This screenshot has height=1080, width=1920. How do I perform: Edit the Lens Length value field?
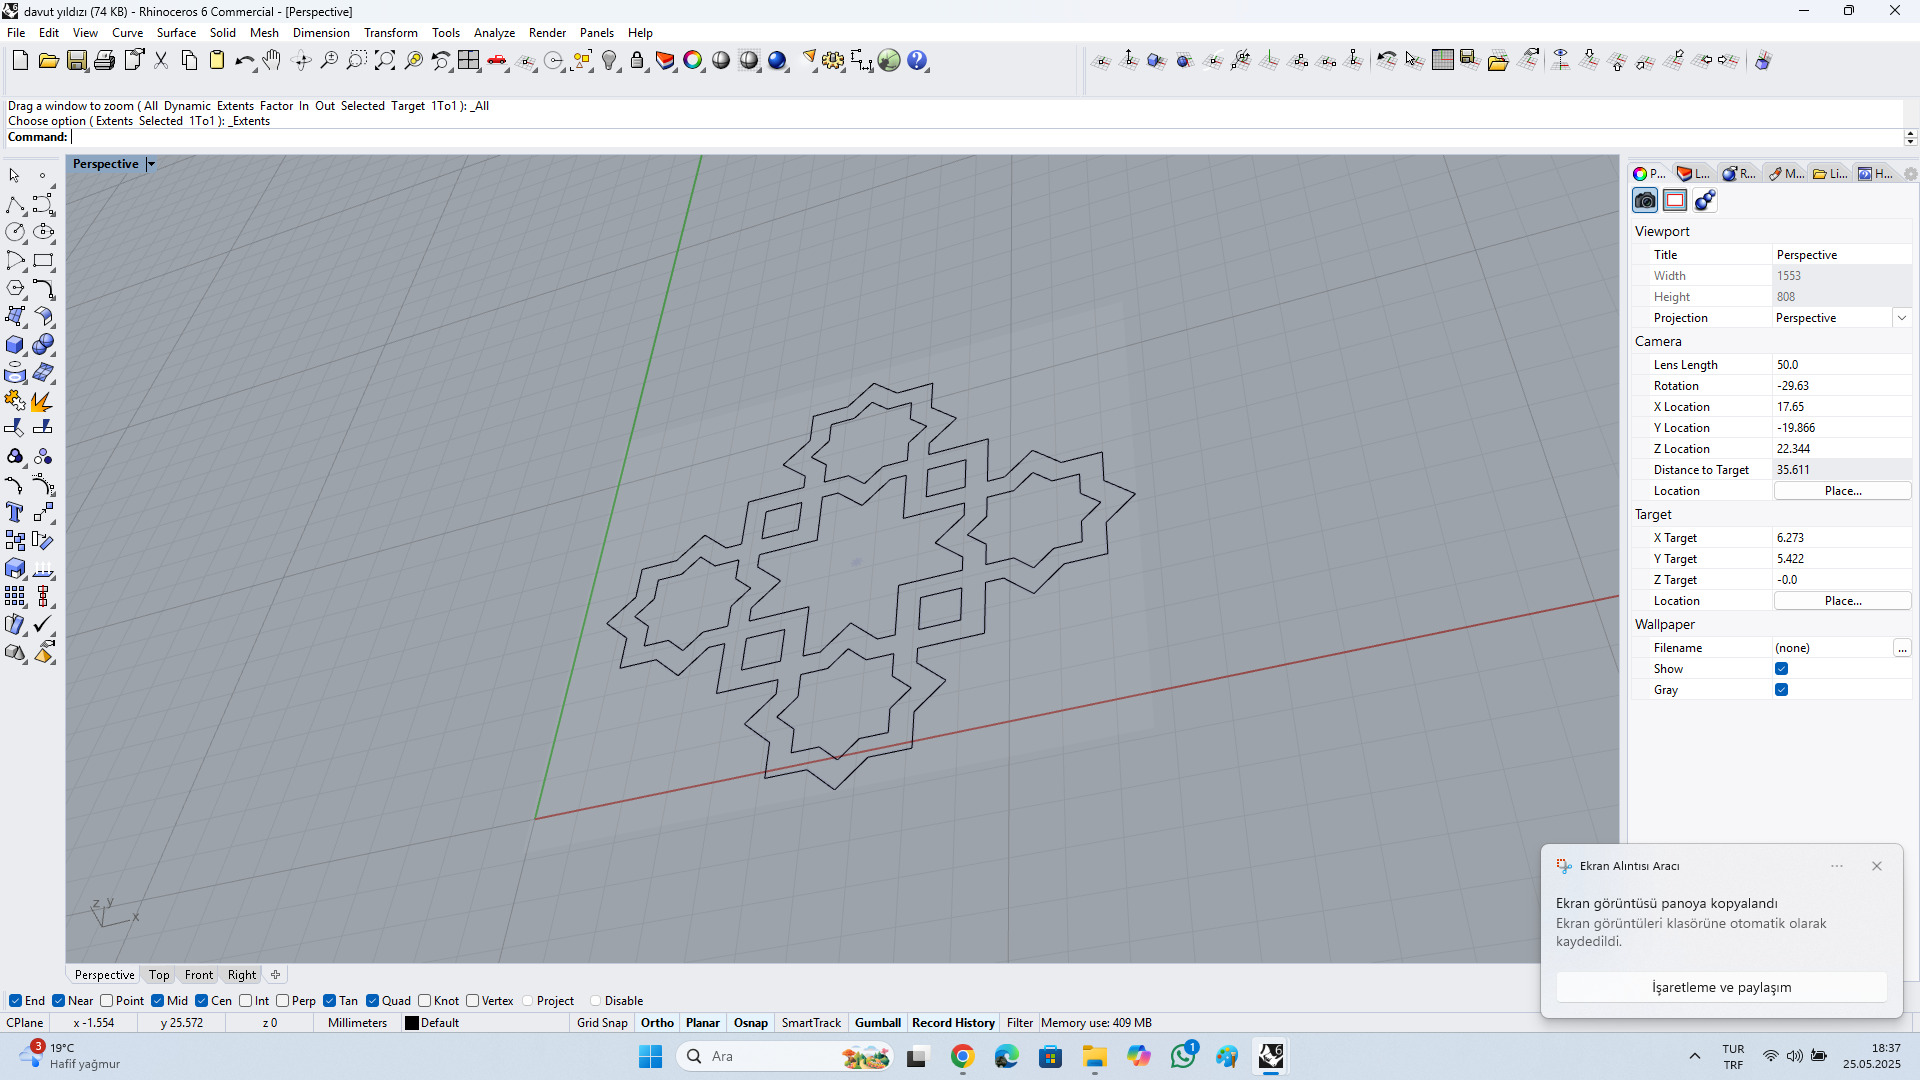[1842, 365]
